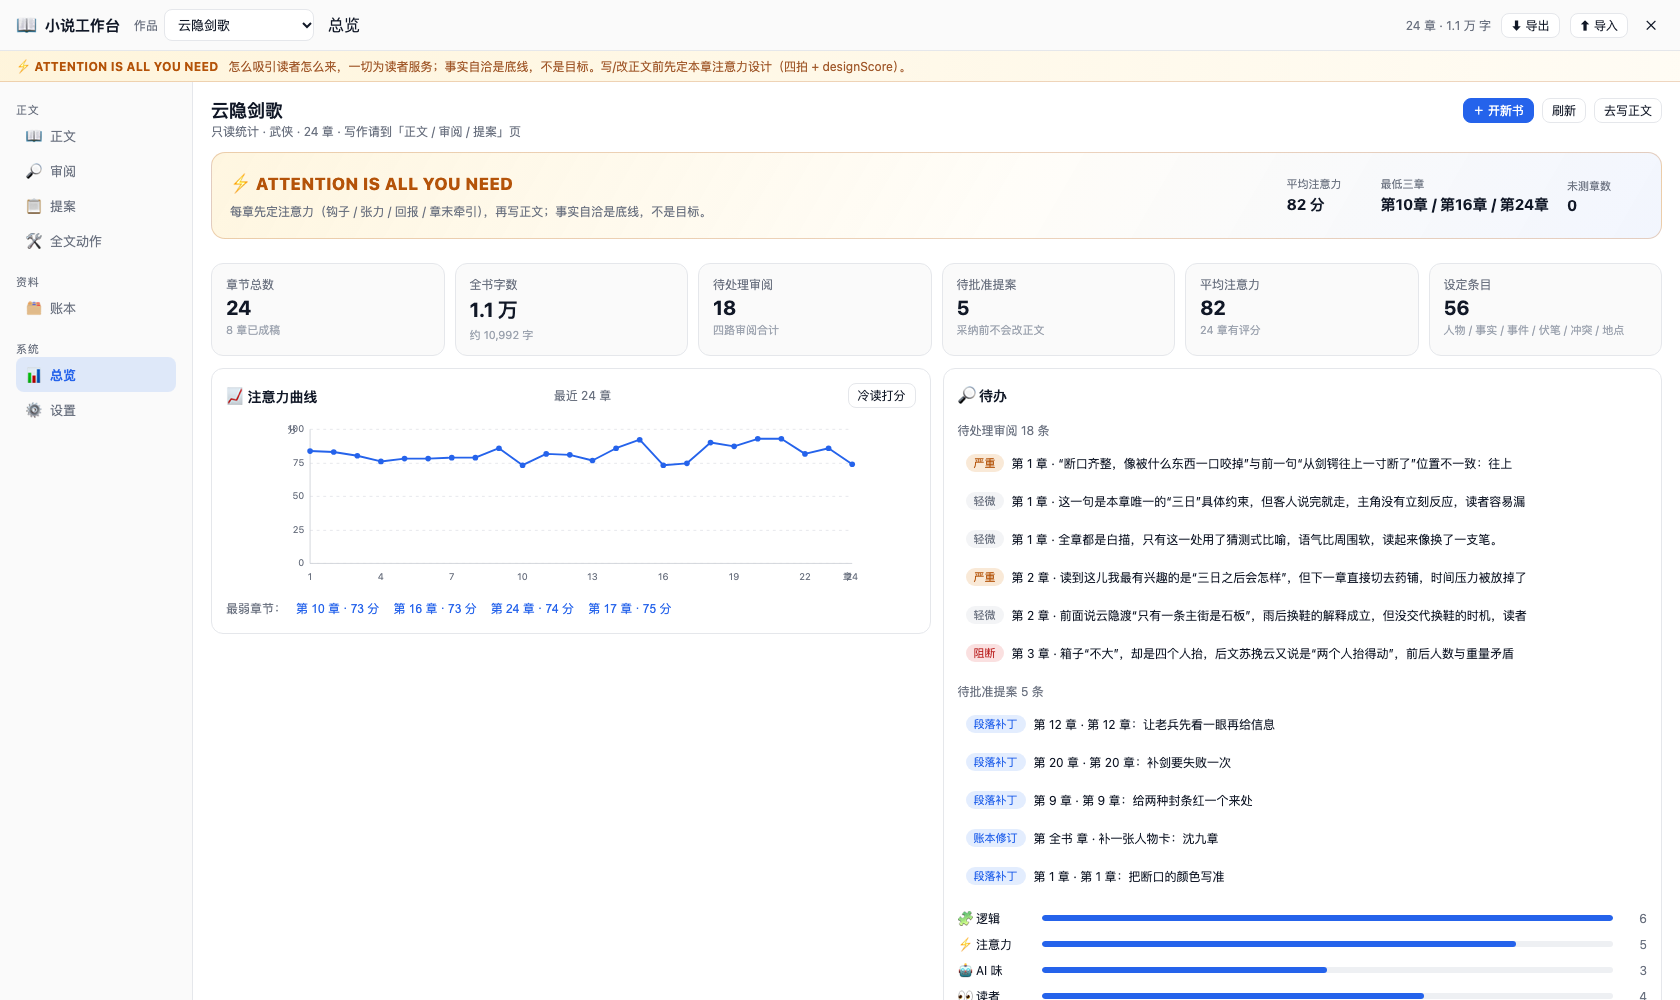Click the 注意力 lightning icon near progress bars
The width and height of the screenshot is (1680, 1000).
click(965, 944)
